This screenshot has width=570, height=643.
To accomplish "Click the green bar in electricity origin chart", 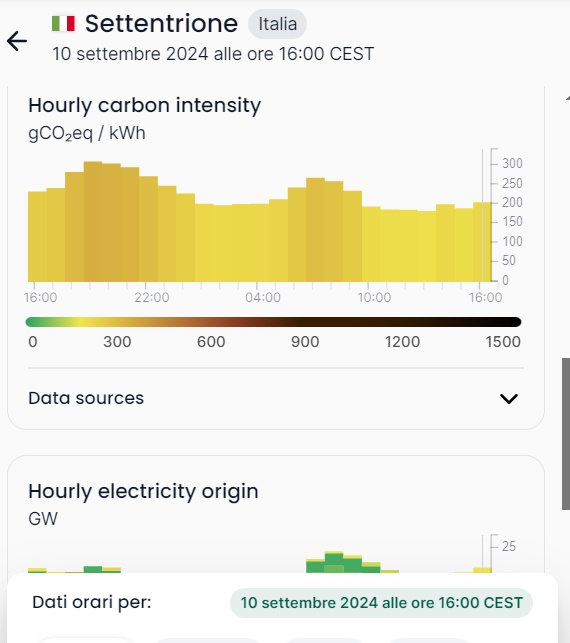I will 334,563.
